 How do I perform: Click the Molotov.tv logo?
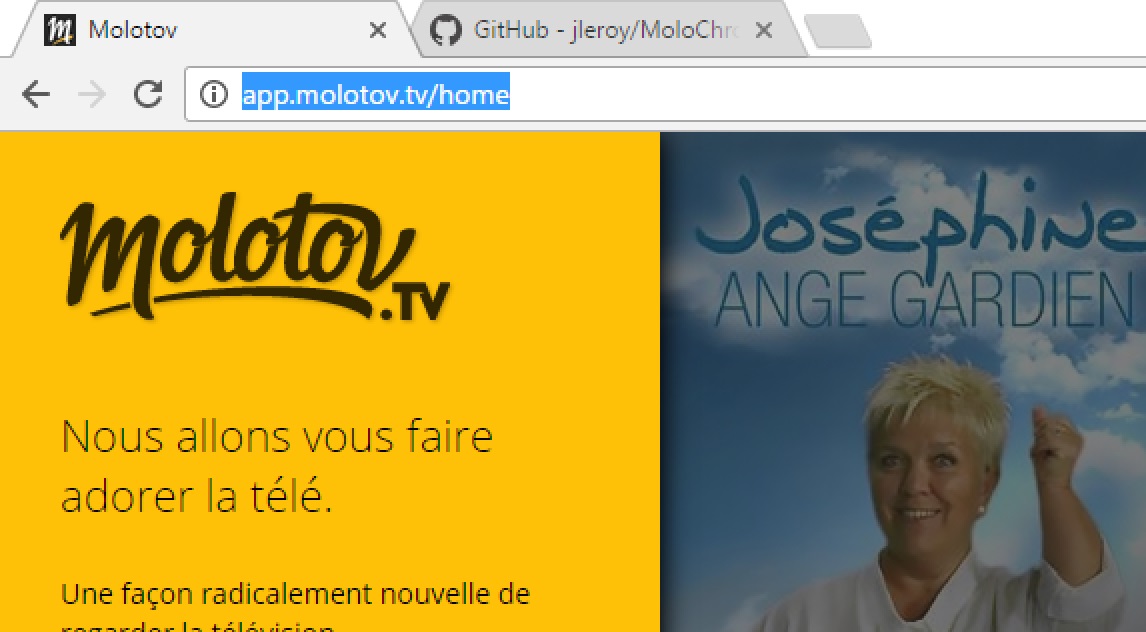click(254, 257)
